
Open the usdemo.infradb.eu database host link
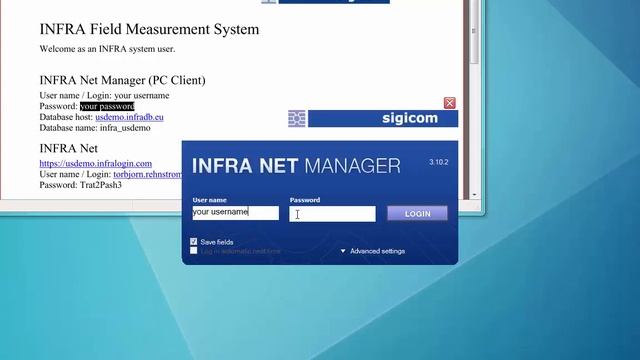pos(129,117)
